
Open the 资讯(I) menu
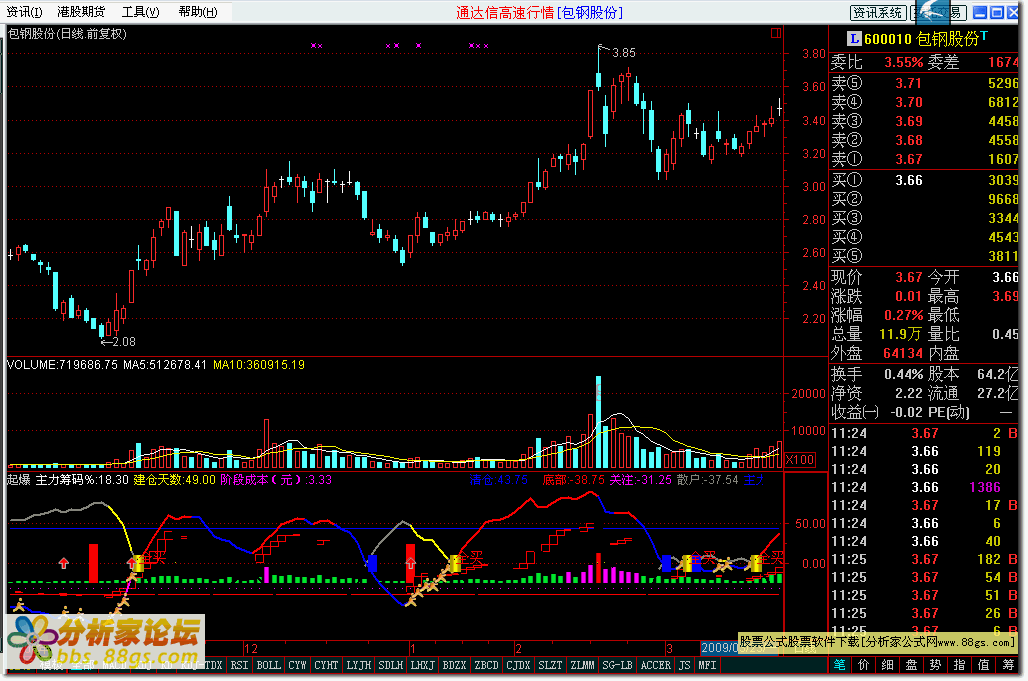coord(24,12)
